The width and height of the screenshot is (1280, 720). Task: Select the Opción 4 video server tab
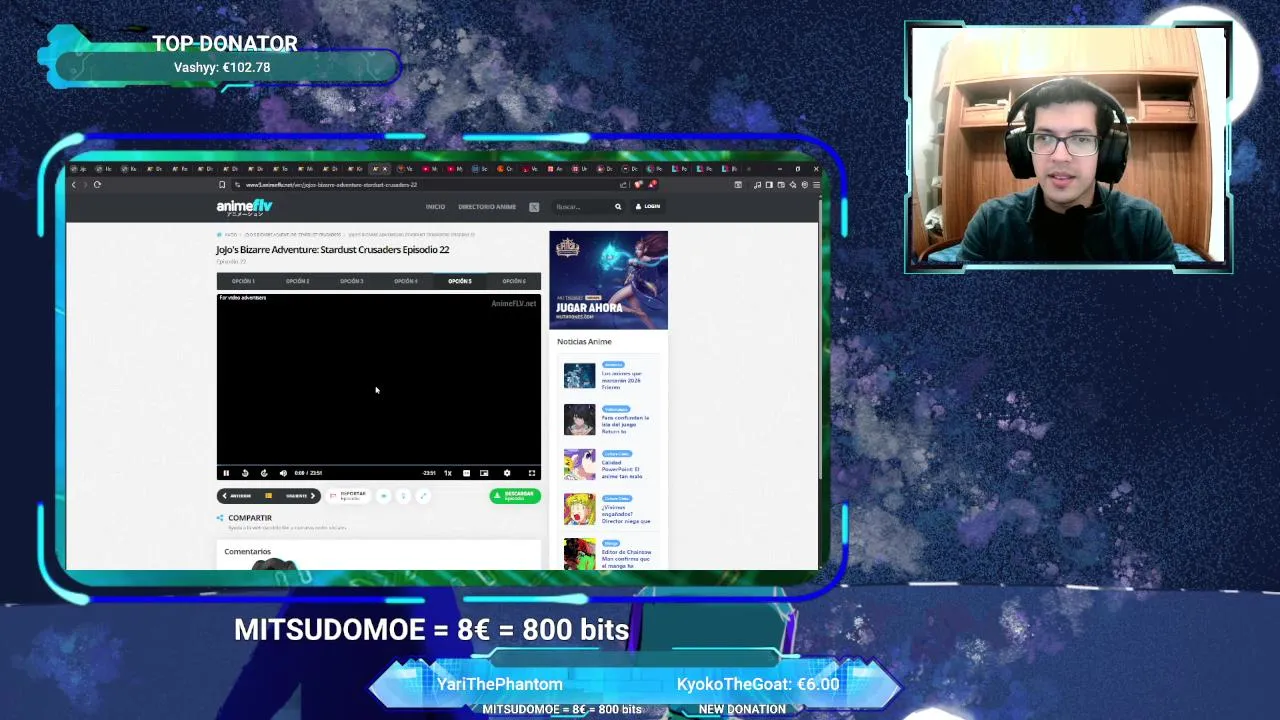click(405, 281)
